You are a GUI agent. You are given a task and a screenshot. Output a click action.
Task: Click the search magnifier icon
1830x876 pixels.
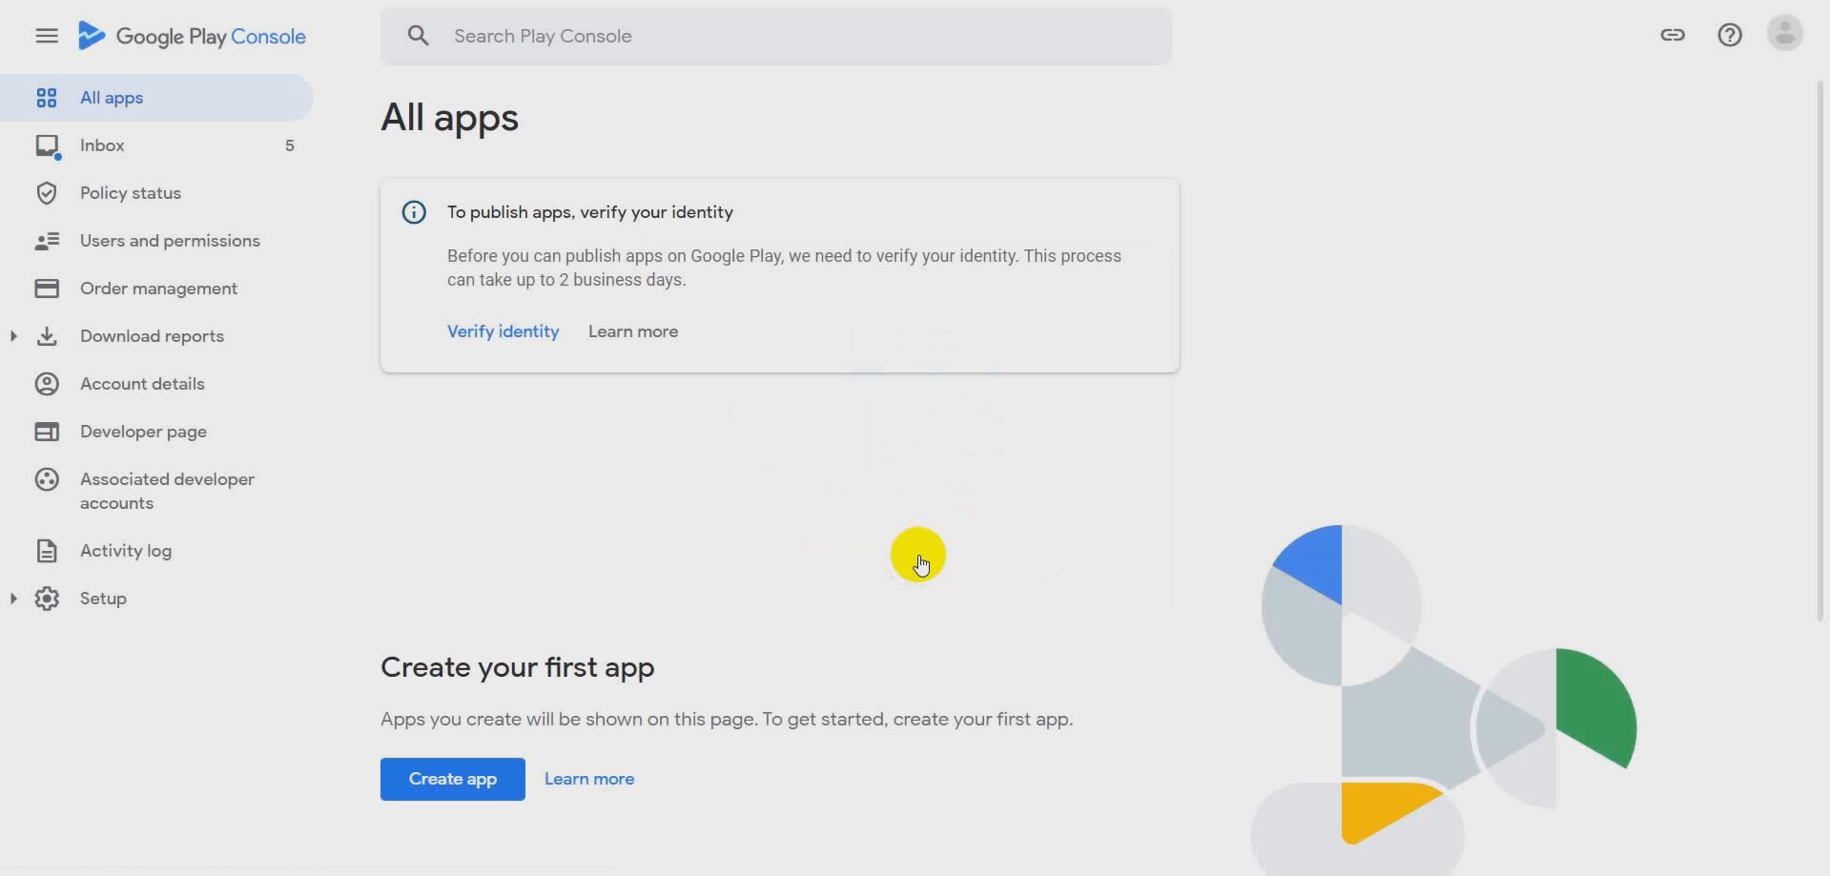pyautogui.click(x=418, y=36)
